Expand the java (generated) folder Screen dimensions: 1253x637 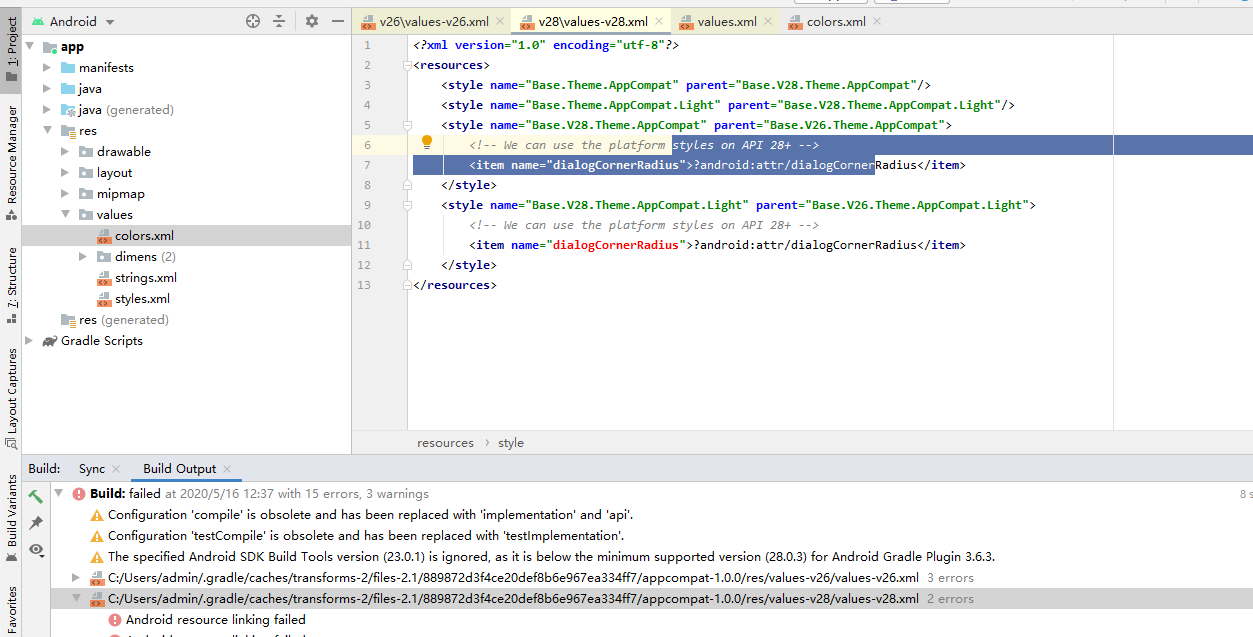pos(47,110)
